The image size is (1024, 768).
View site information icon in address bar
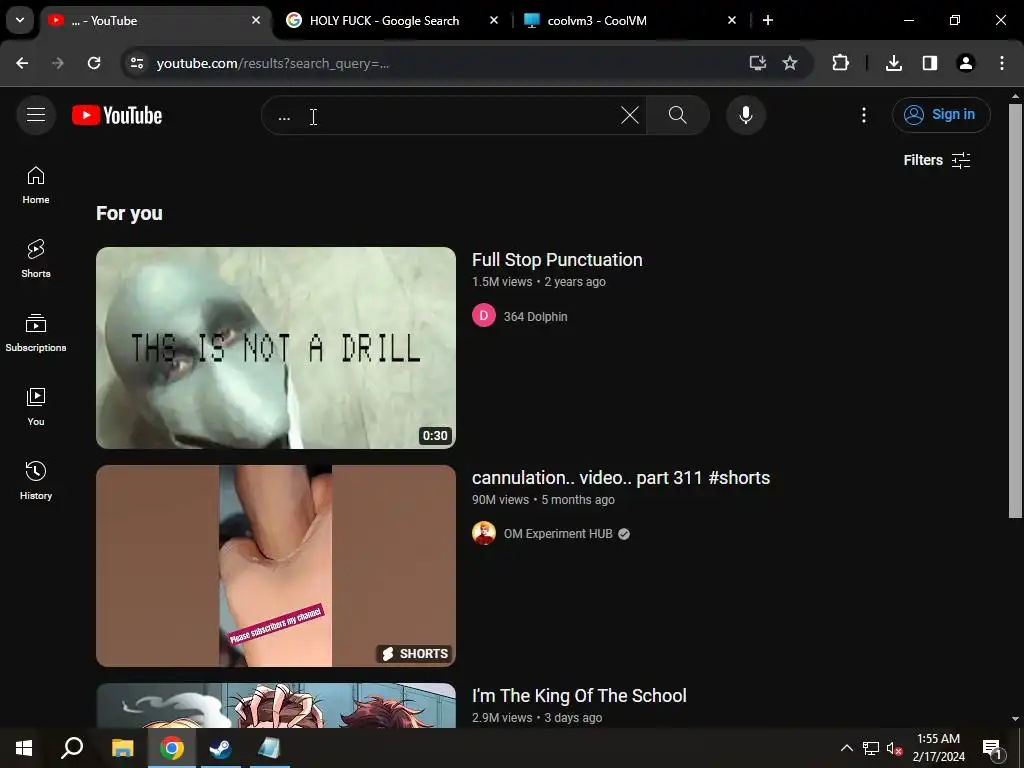[x=137, y=63]
